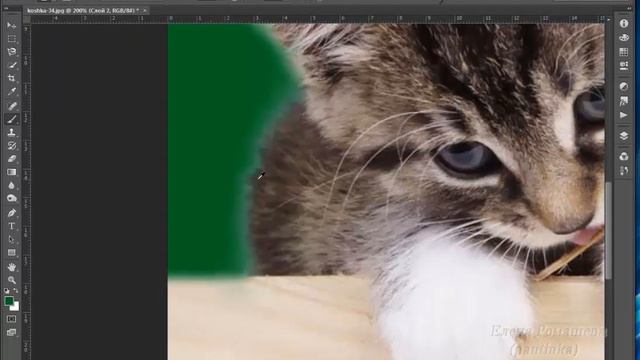Select the Eraser tool
640x360 pixels.
(11, 159)
